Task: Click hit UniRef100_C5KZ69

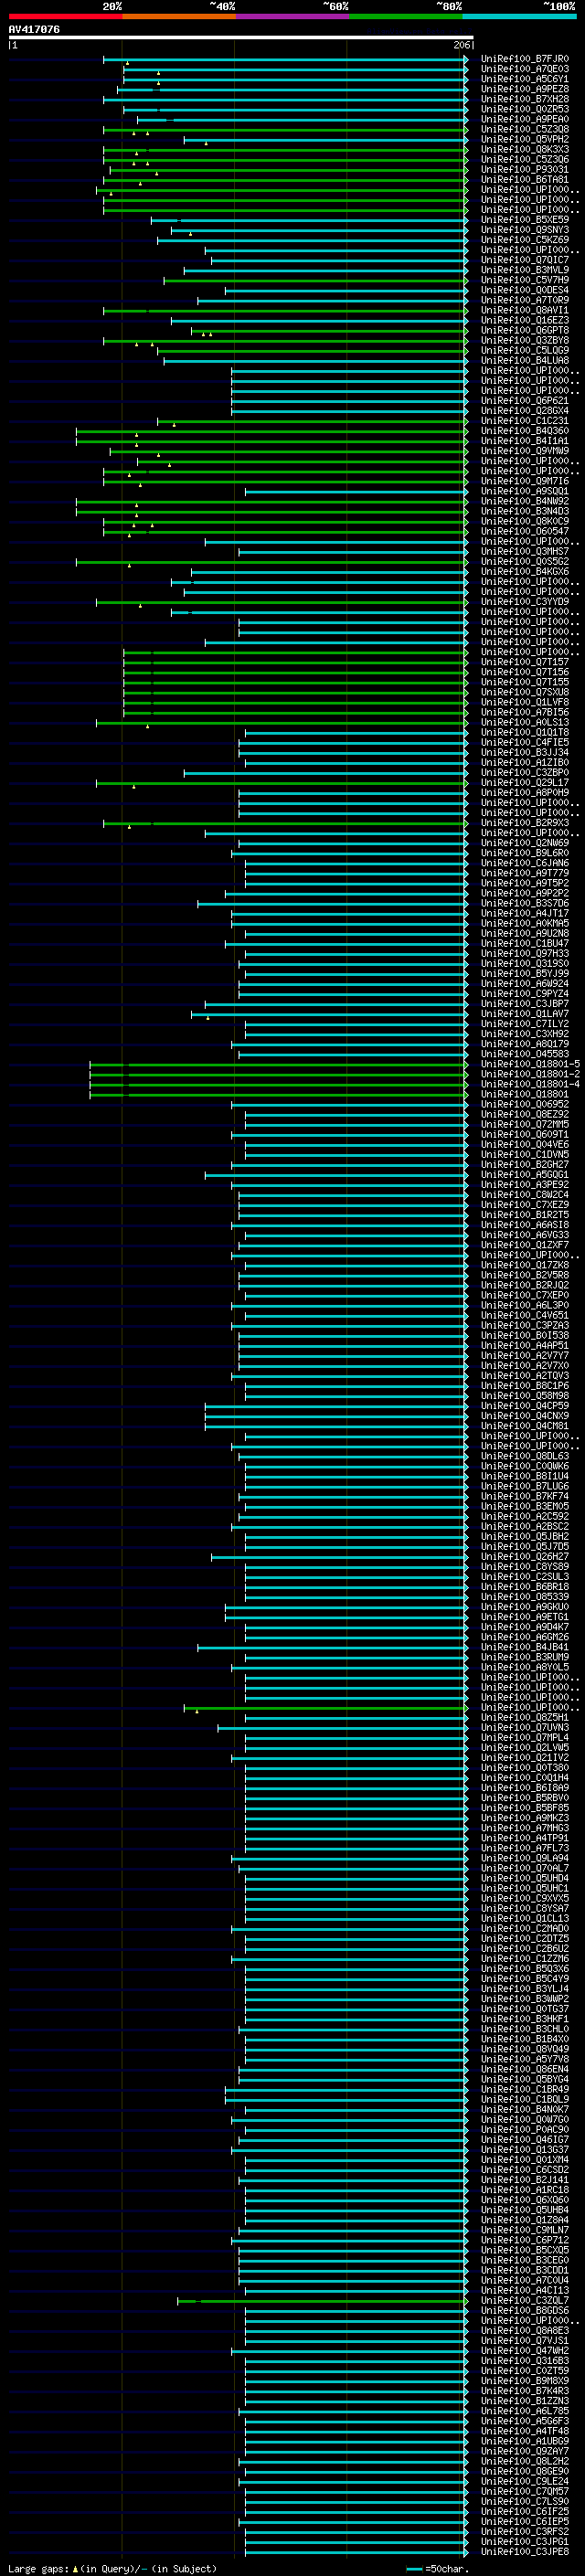Action: (525, 240)
